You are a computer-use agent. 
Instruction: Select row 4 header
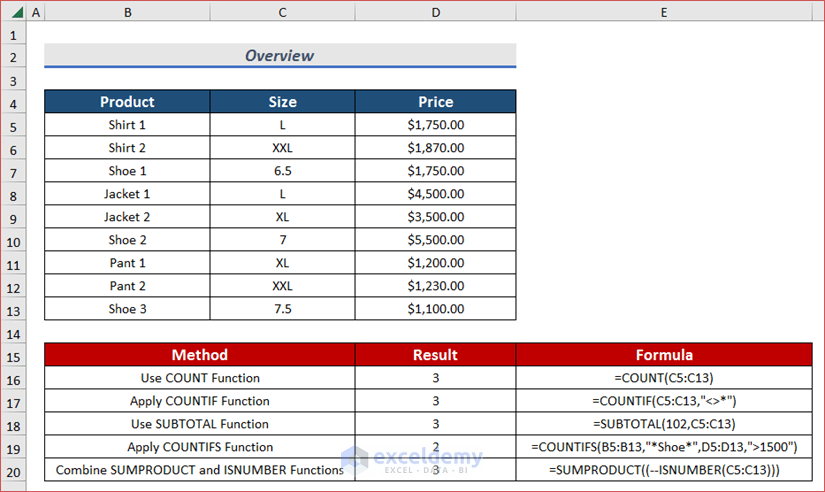pyautogui.click(x=13, y=104)
